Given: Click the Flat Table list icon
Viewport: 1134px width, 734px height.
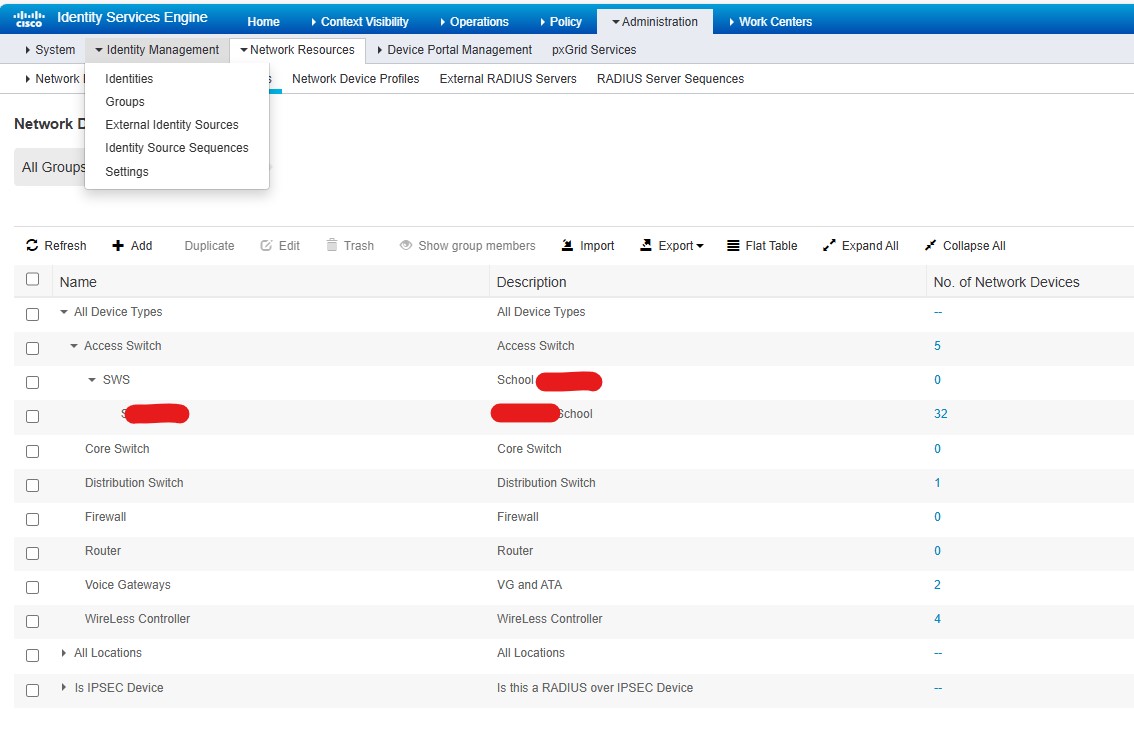Looking at the screenshot, I should click(733, 245).
